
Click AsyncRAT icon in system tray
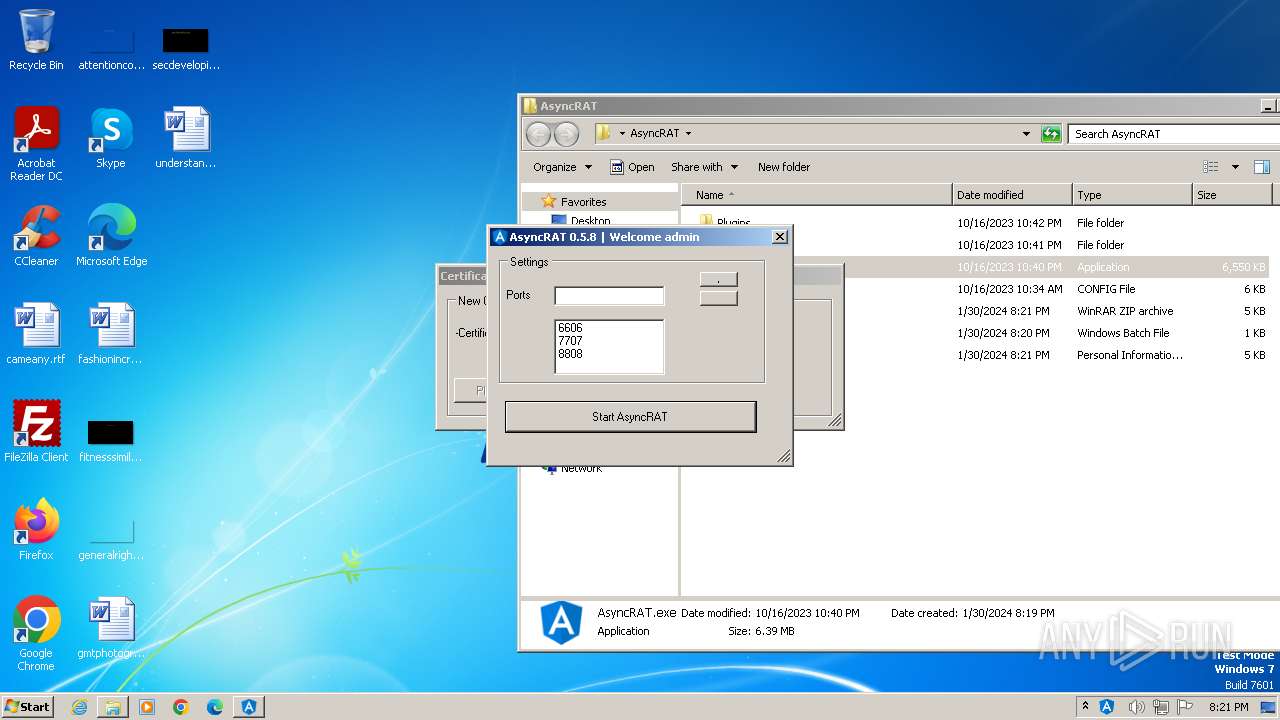point(1107,707)
